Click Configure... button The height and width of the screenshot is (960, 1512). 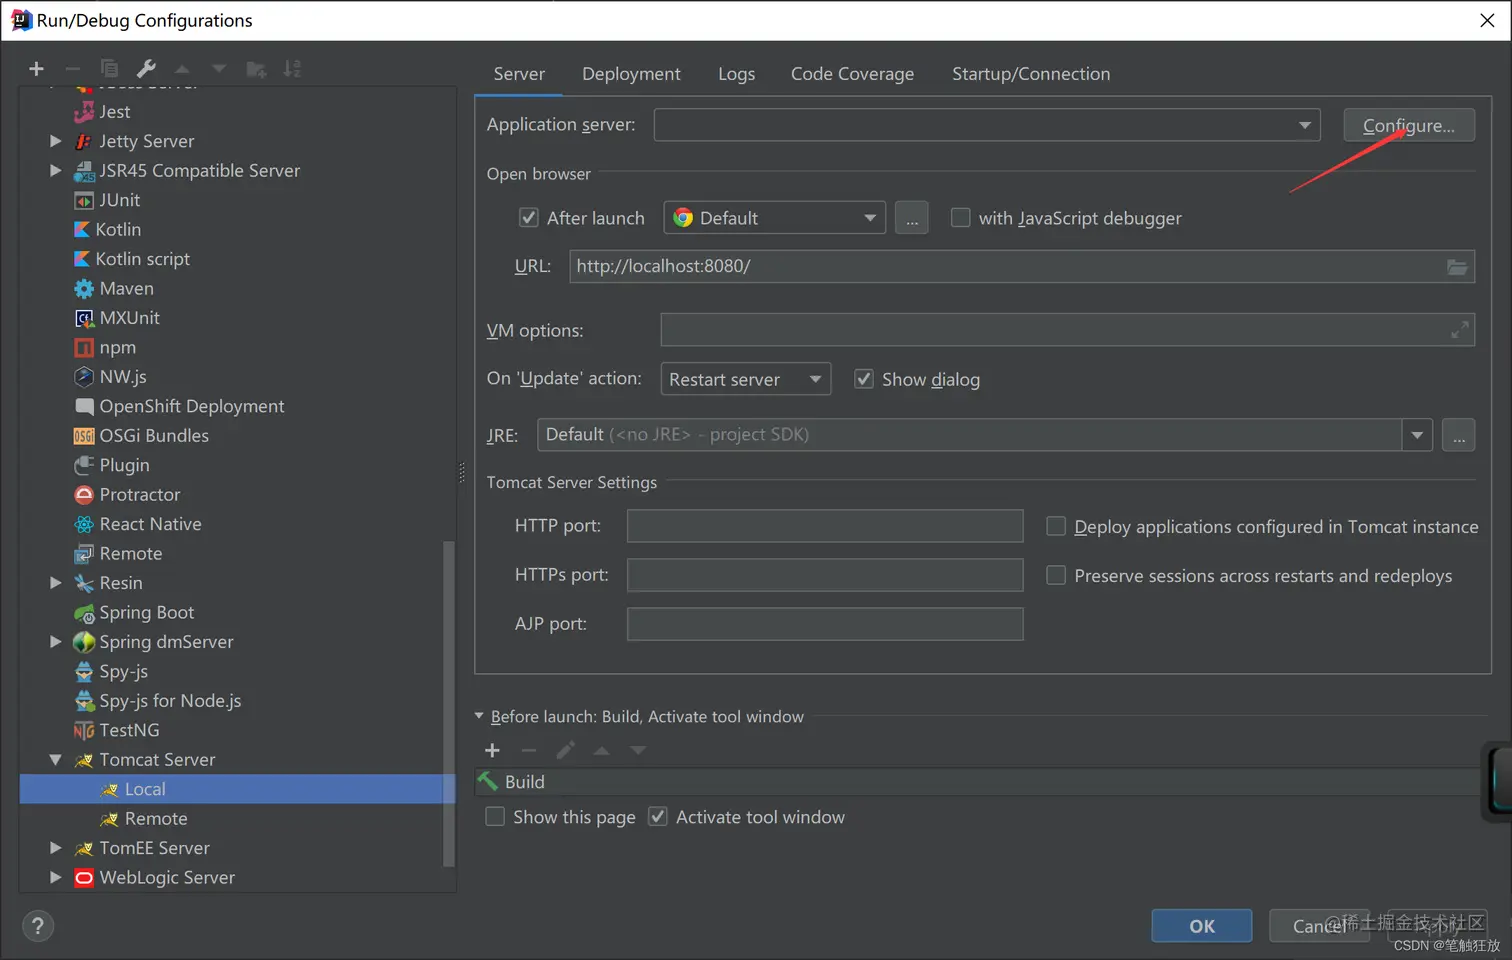1409,125
